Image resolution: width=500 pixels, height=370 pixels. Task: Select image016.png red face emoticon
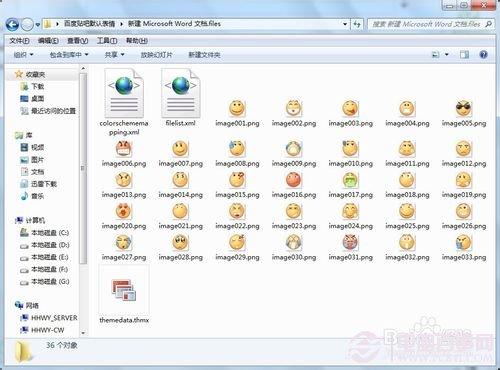[294, 180]
